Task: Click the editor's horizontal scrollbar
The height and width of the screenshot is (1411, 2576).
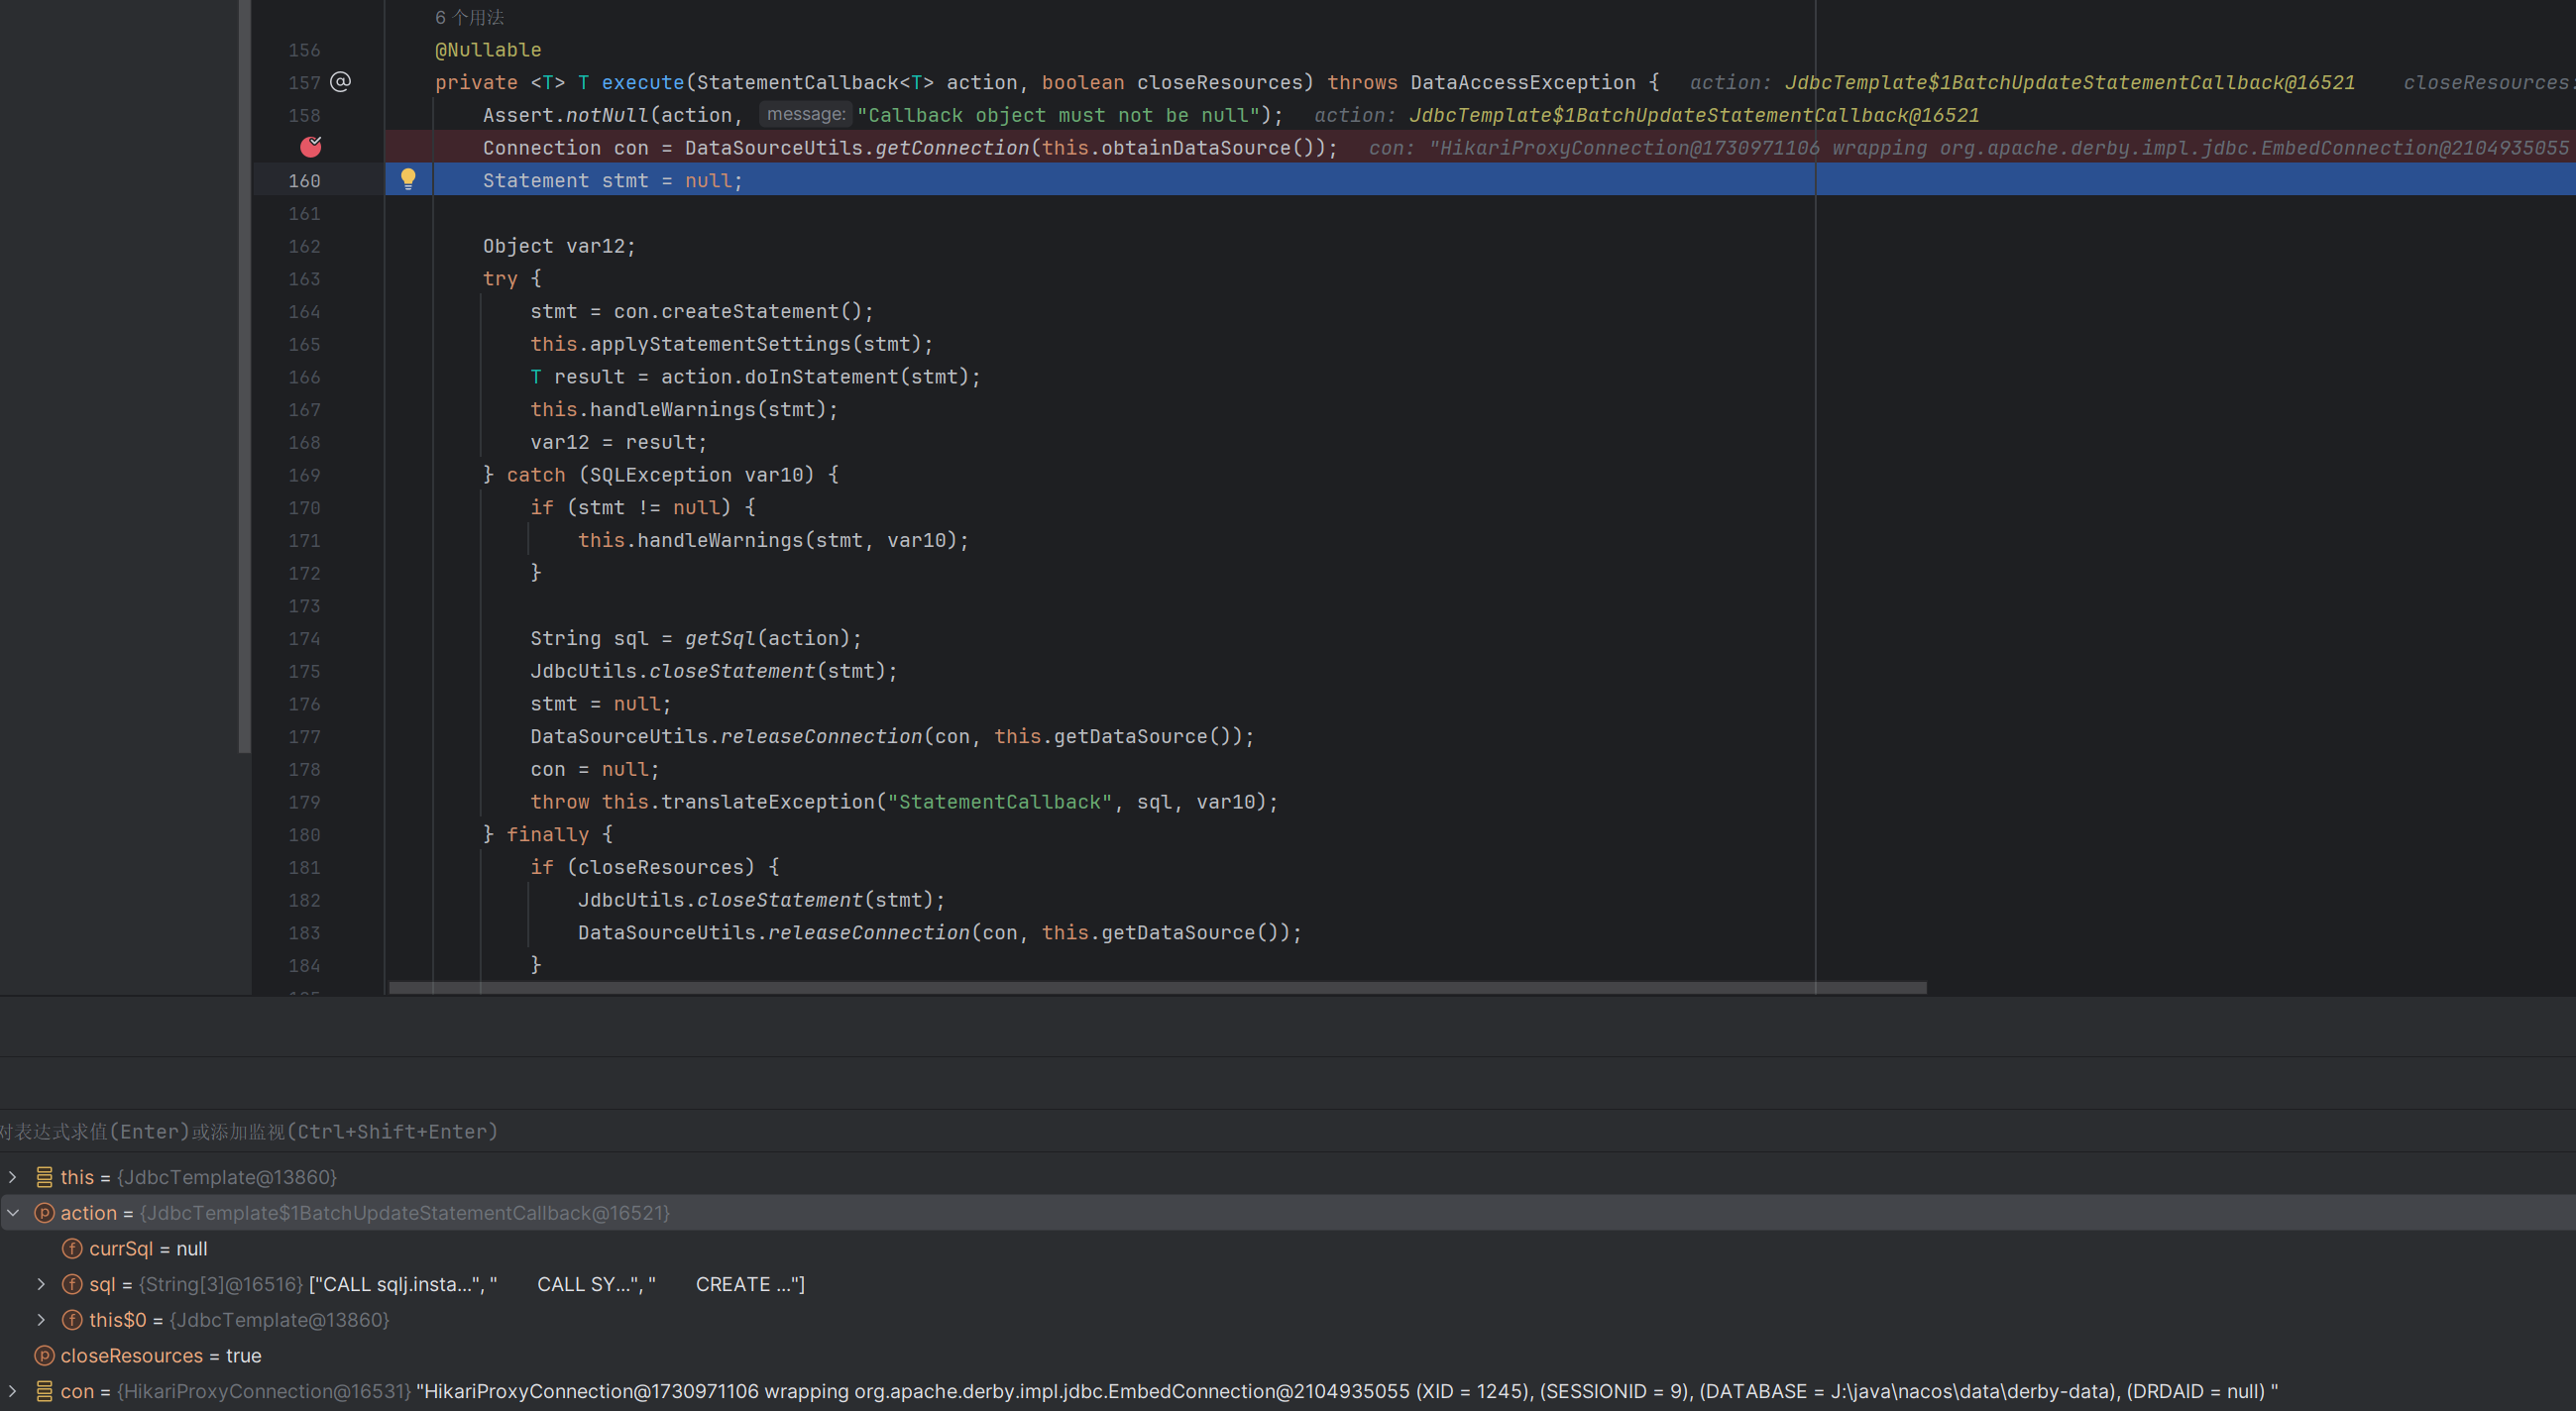Action: click(x=1157, y=988)
